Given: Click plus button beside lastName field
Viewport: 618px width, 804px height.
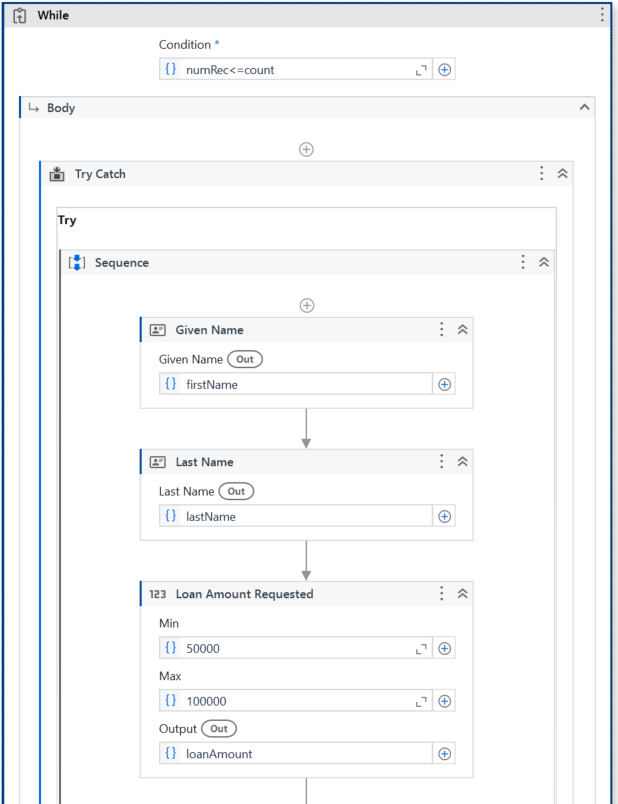Looking at the screenshot, I should 445,517.
